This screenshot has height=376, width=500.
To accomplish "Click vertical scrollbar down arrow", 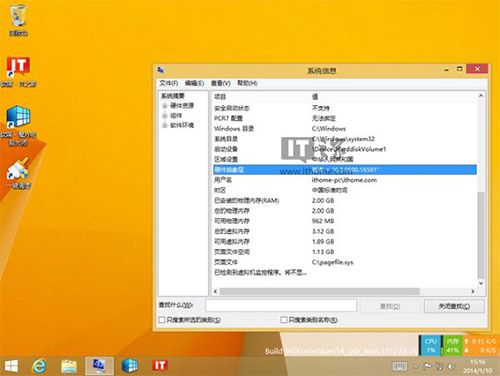I will click(481, 283).
